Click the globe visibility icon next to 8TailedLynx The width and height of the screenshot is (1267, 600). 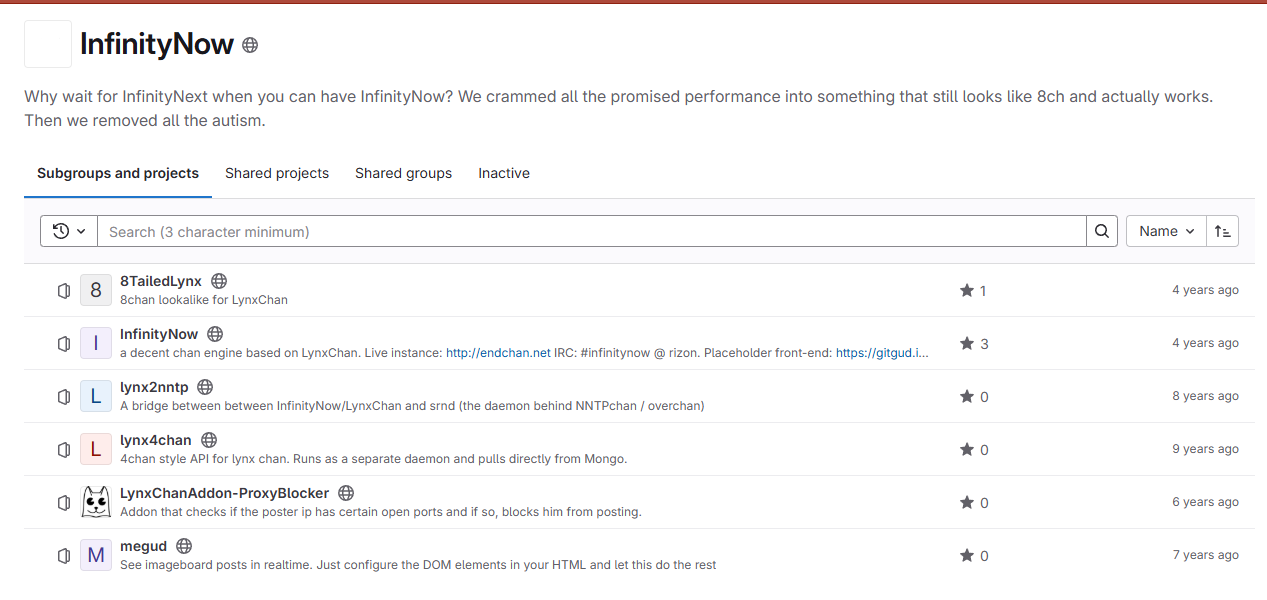click(x=219, y=281)
